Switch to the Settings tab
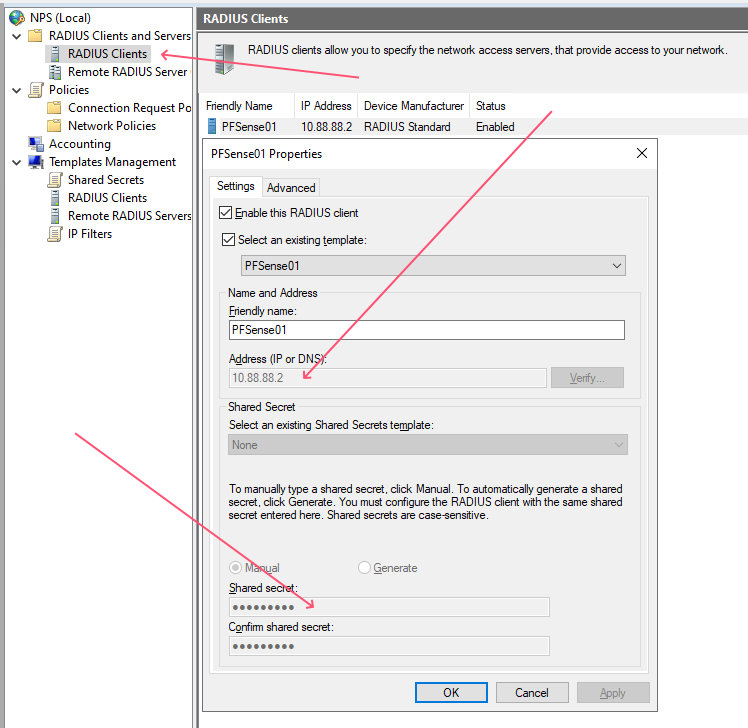748x728 pixels. (236, 186)
